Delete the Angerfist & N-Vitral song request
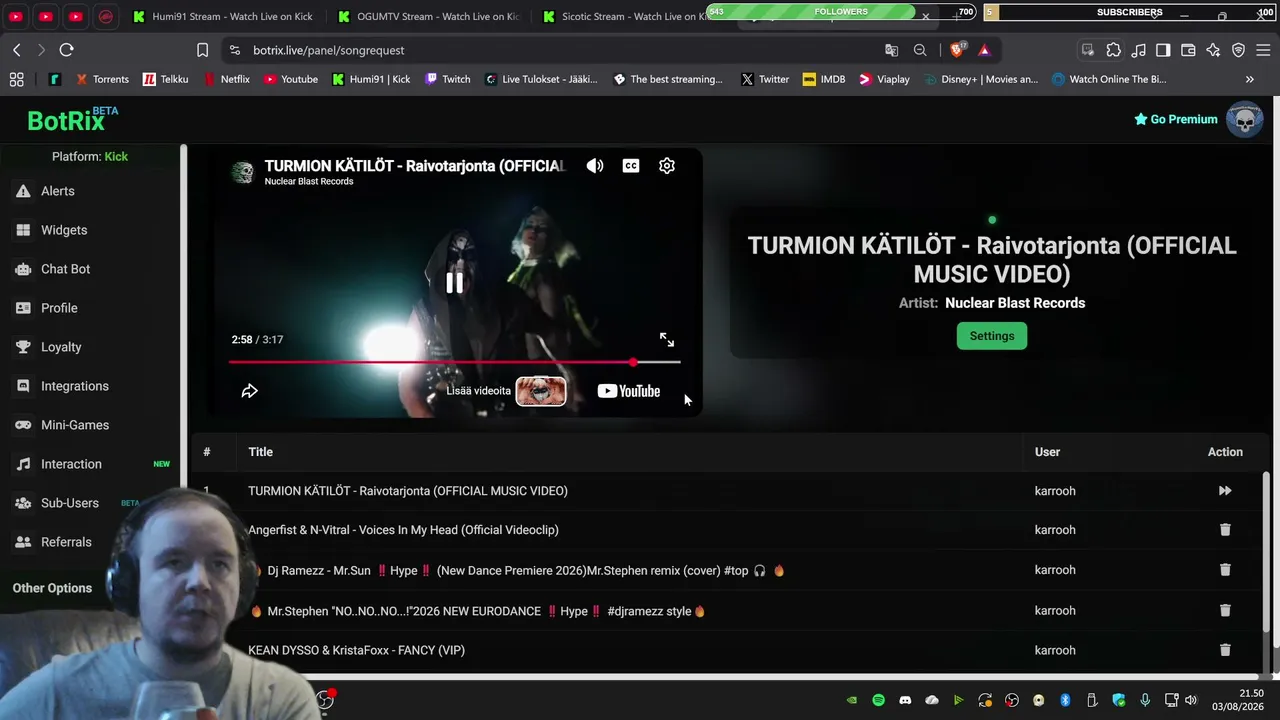The image size is (1280, 720). (x=1225, y=530)
